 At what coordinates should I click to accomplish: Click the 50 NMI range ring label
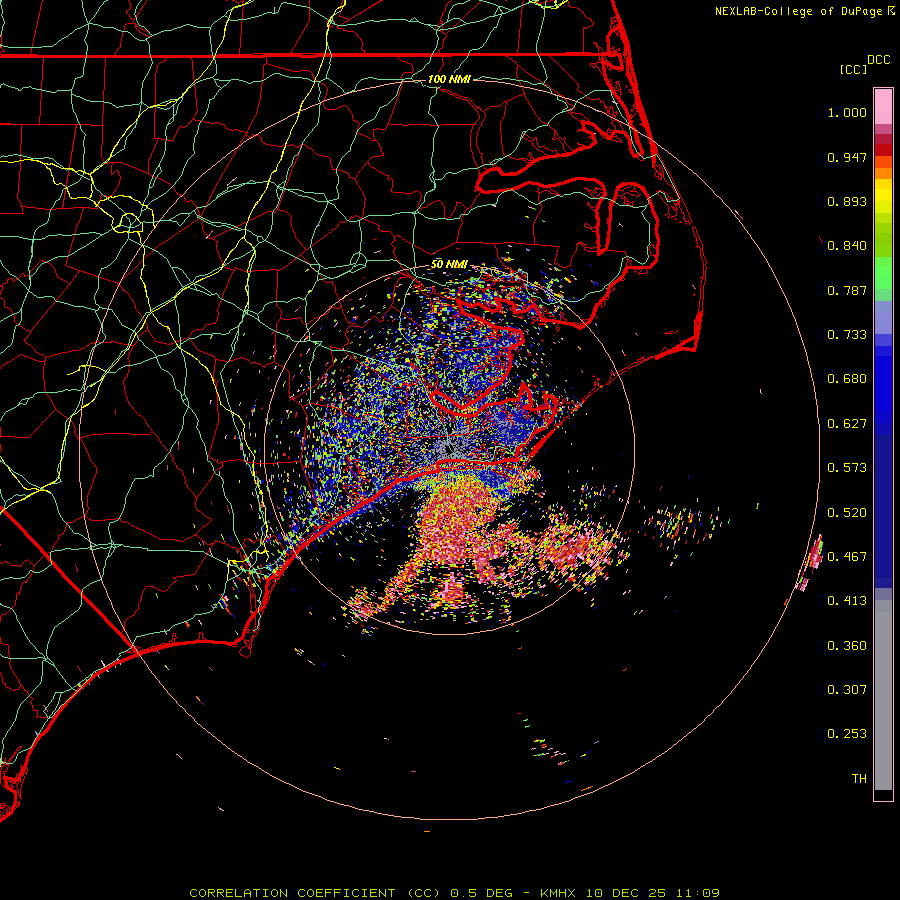(449, 264)
